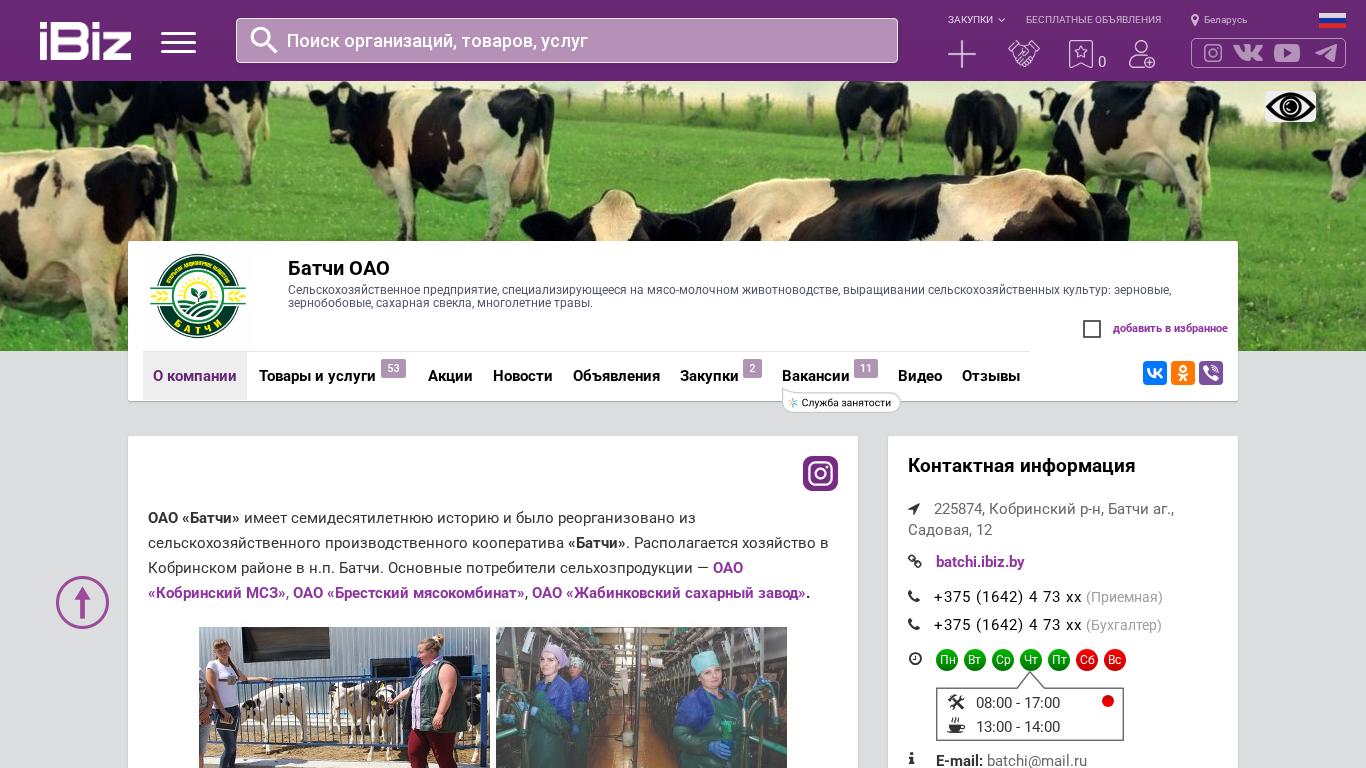This screenshot has width=1366, height=768.
Task: Check the 'добавить в избранное' checkbox
Action: (1092, 329)
